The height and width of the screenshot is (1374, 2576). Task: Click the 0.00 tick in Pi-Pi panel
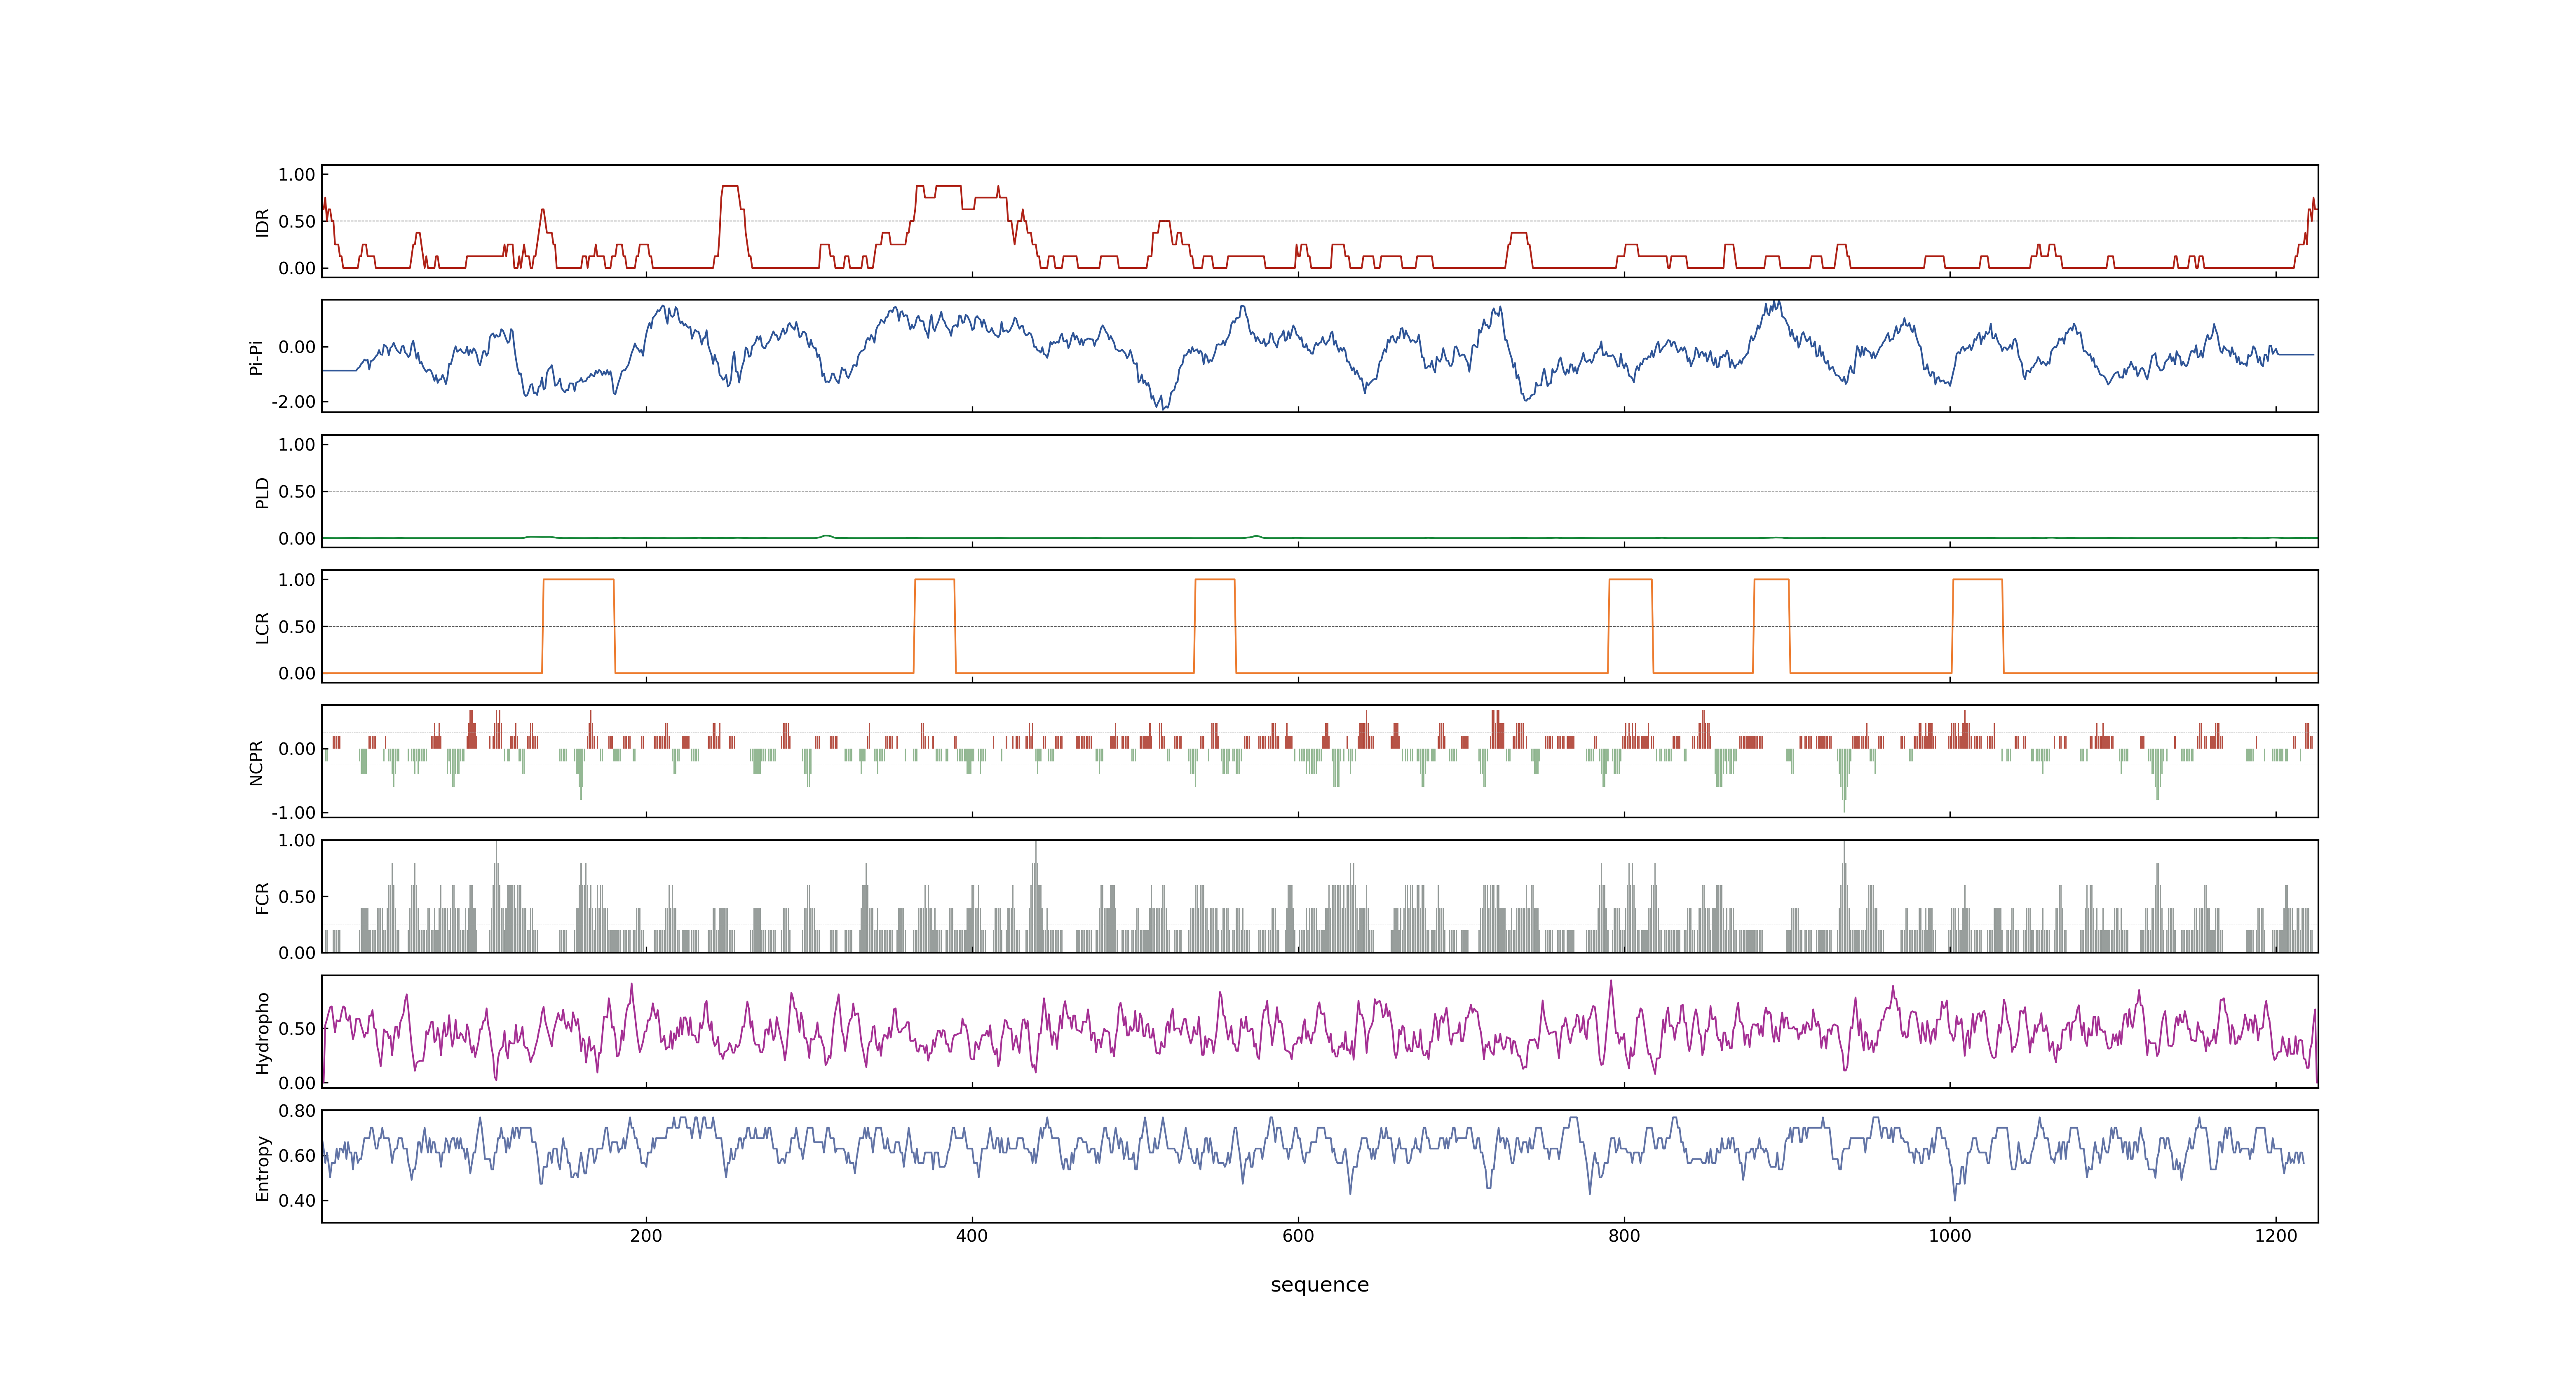(297, 348)
